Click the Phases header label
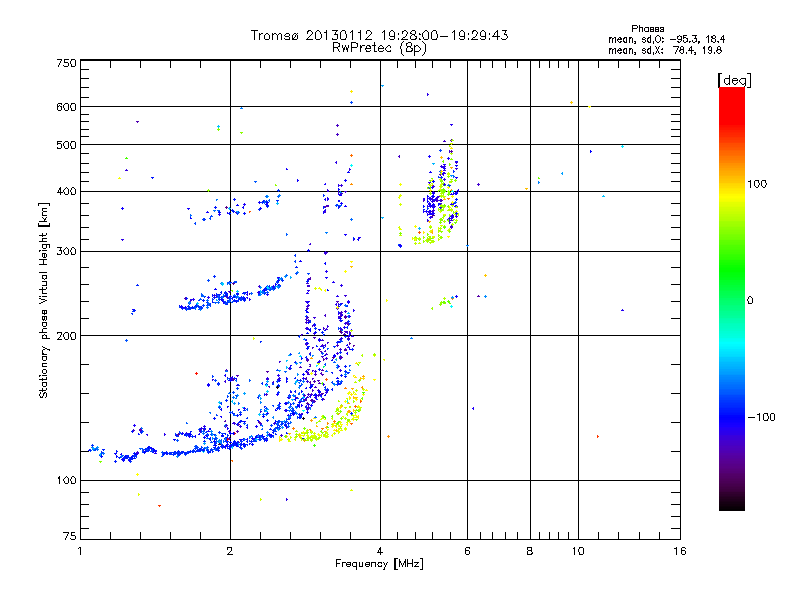Image resolution: width=800 pixels, height=600 pixels. (647, 29)
